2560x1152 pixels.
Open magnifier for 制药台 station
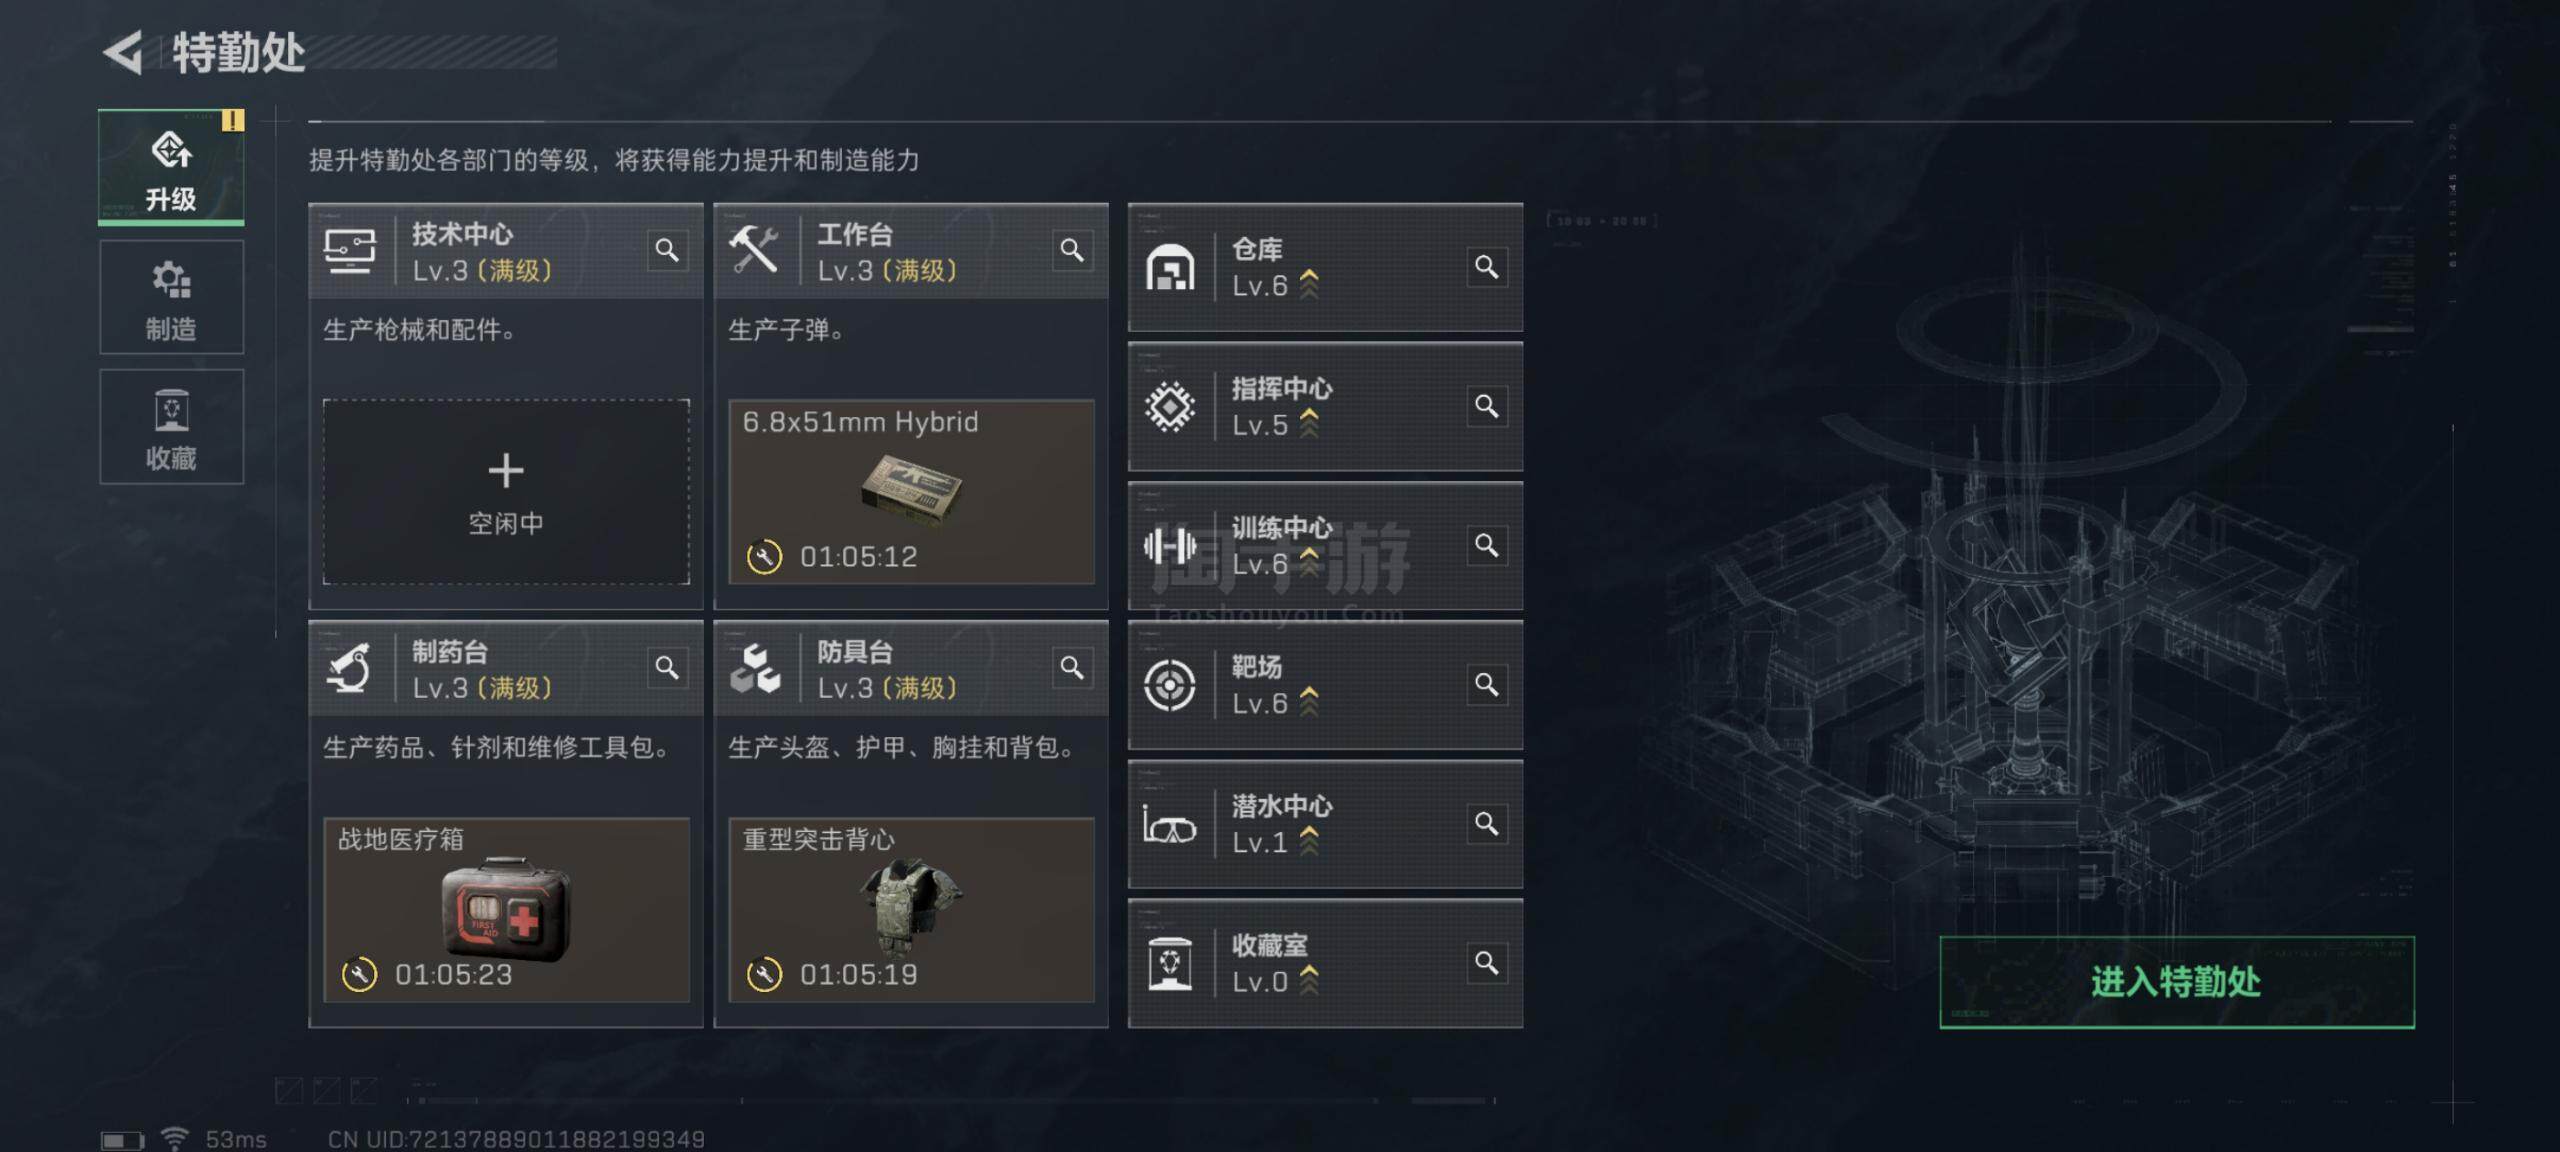click(667, 667)
